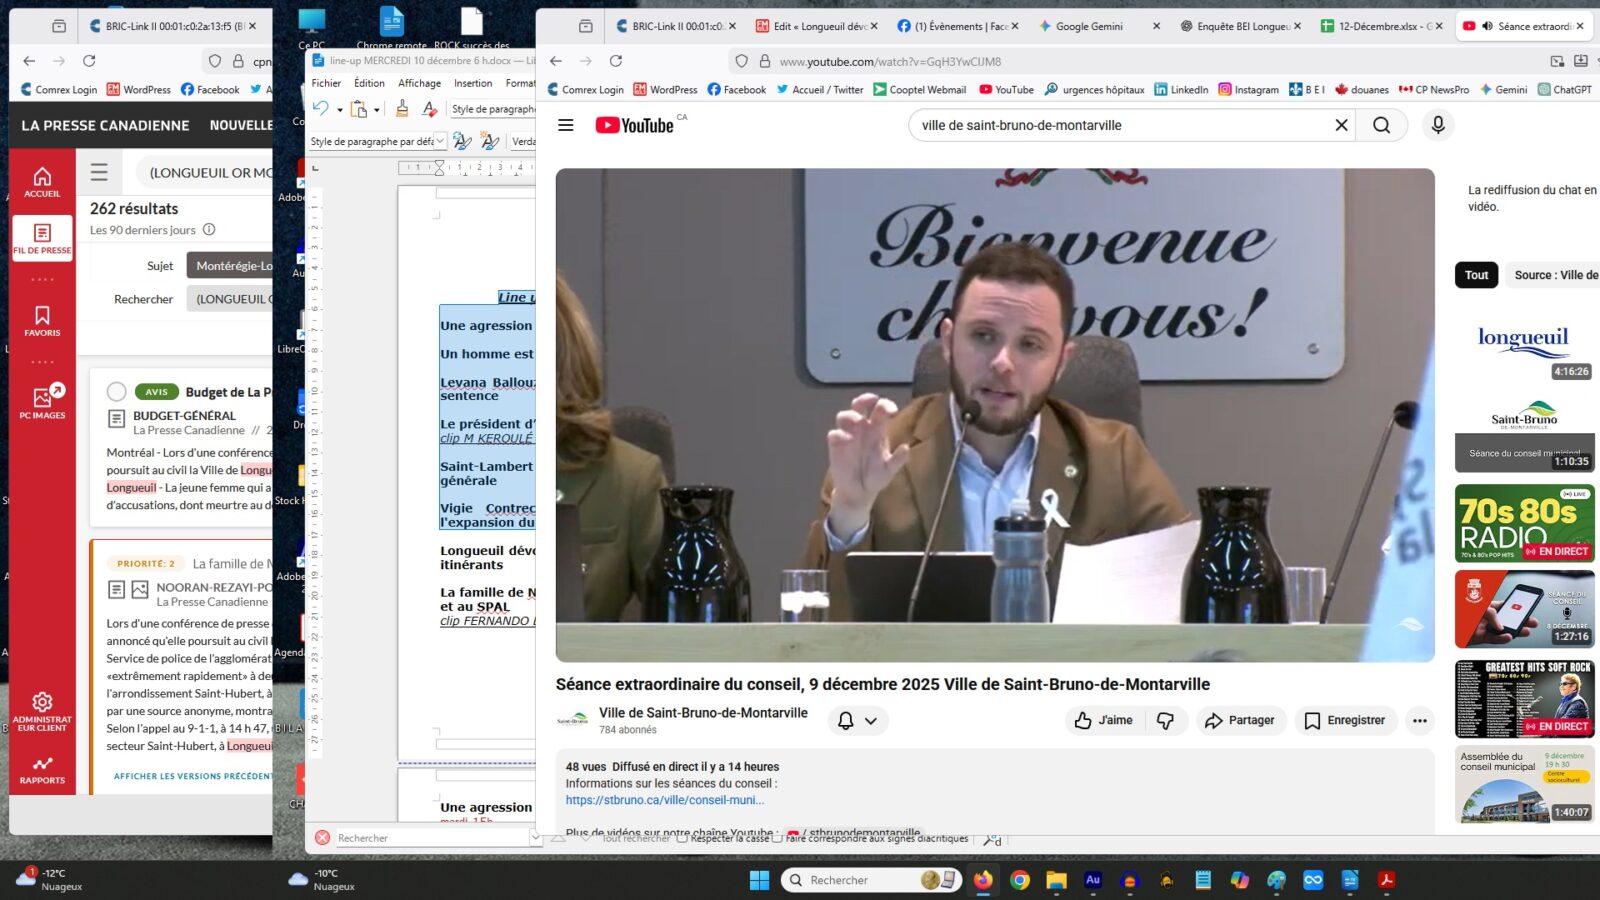1600x900 pixels.
Task: Enable the Respecter la casse checkbox
Action: pos(681,839)
